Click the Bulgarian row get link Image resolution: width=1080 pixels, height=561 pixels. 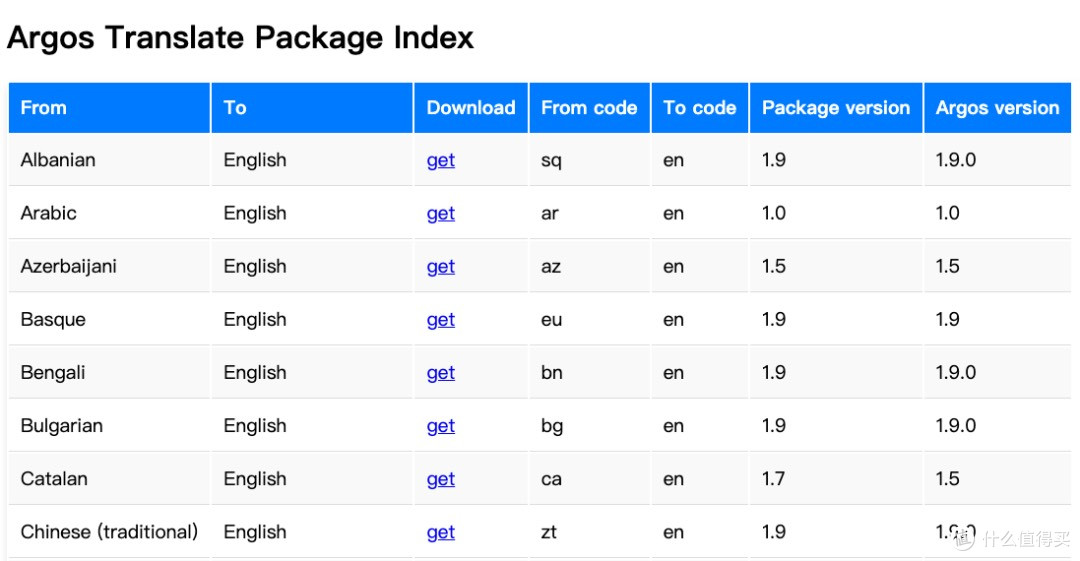[441, 425]
